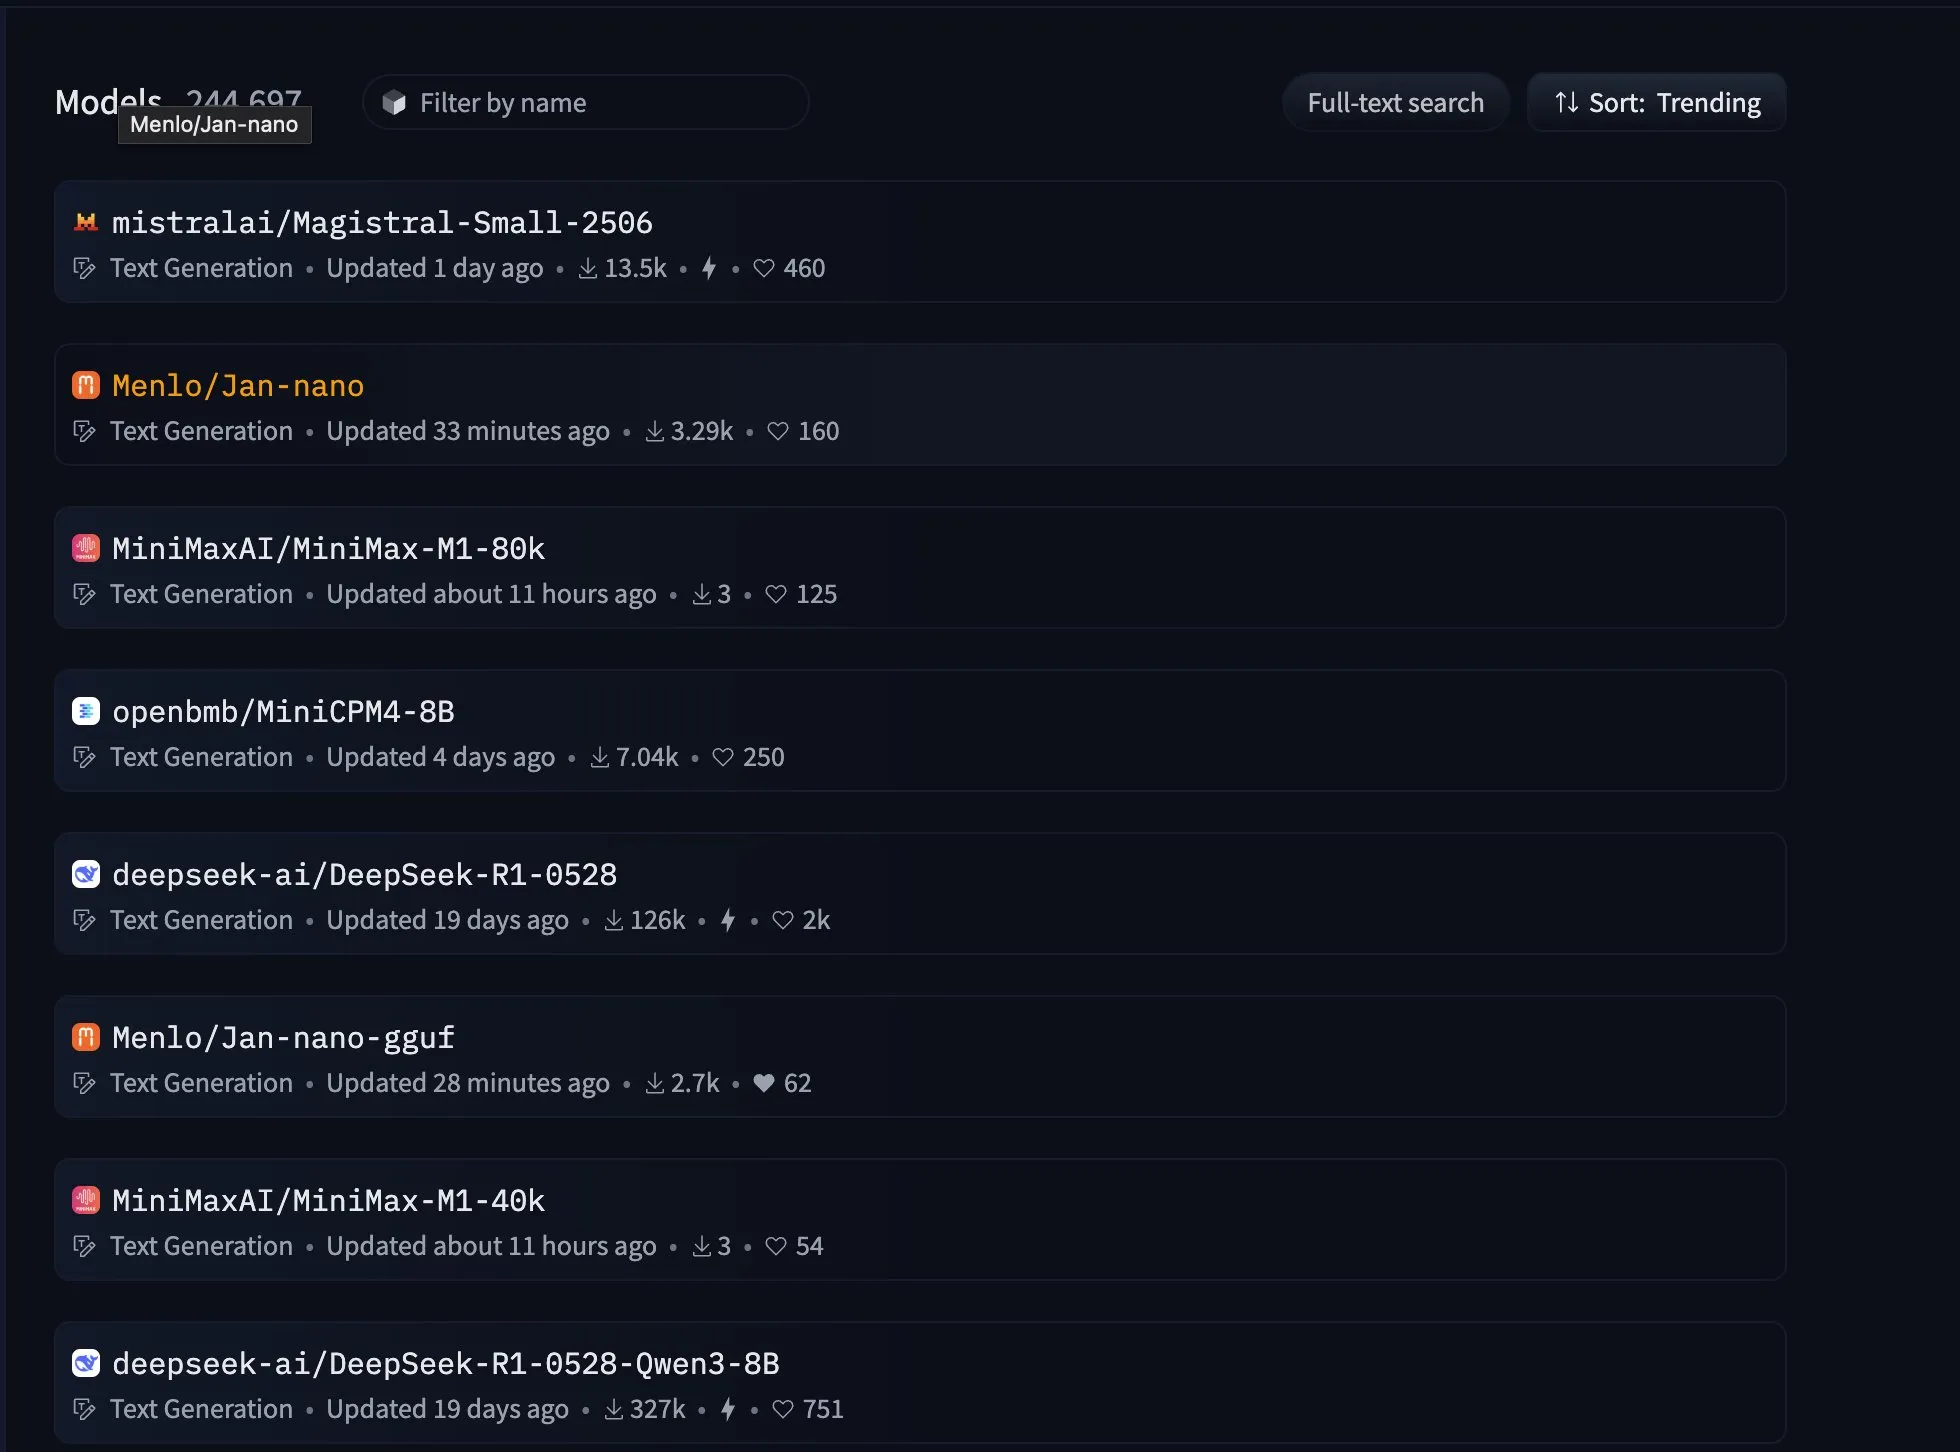Image resolution: width=1960 pixels, height=1452 pixels.
Task: Click the deepseek avatar on Qwen3-8B row
Action: (x=86, y=1363)
